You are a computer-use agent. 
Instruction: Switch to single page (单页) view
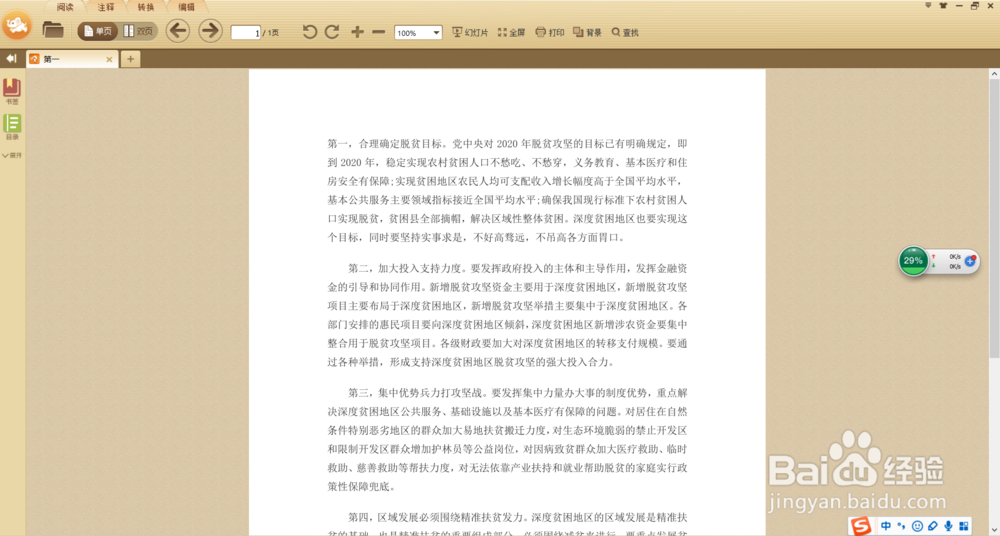(98, 31)
